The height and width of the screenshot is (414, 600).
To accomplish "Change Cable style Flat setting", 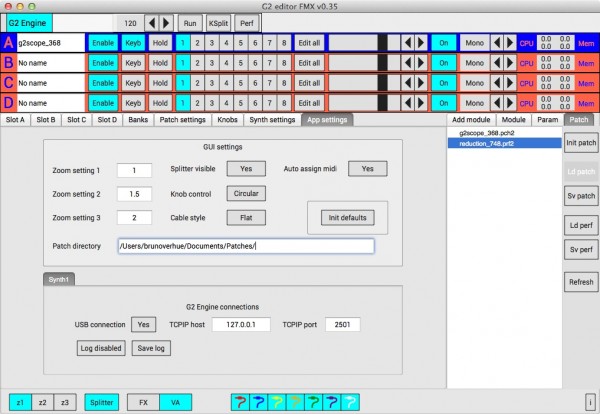I will click(x=246, y=218).
